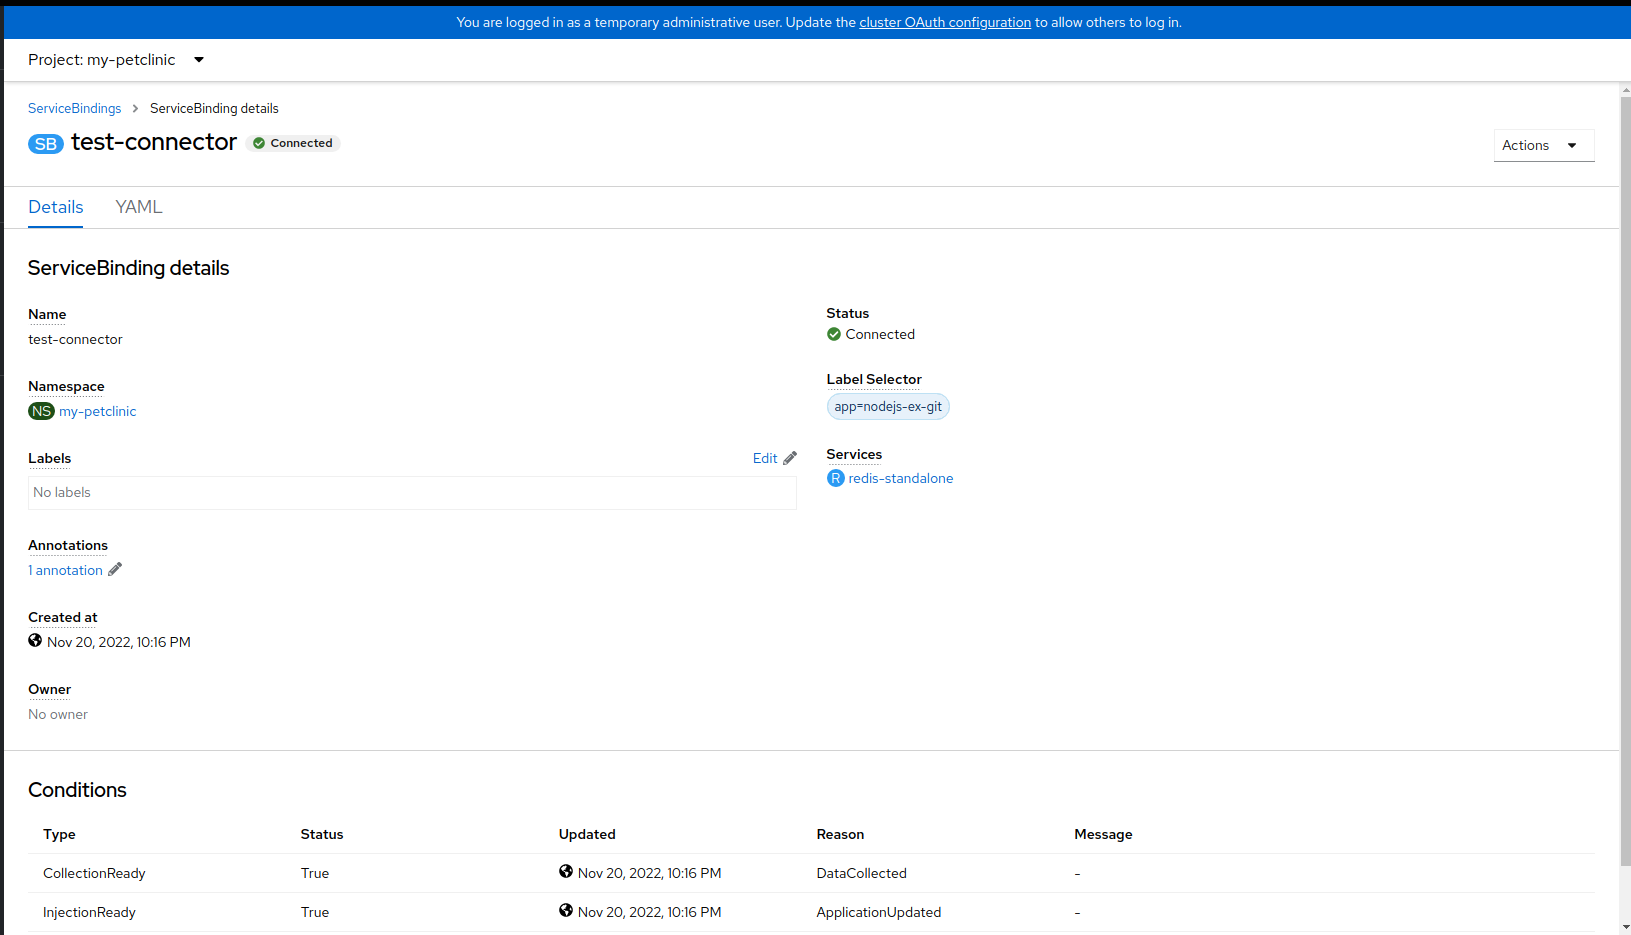Click the Name field label

(x=47, y=314)
